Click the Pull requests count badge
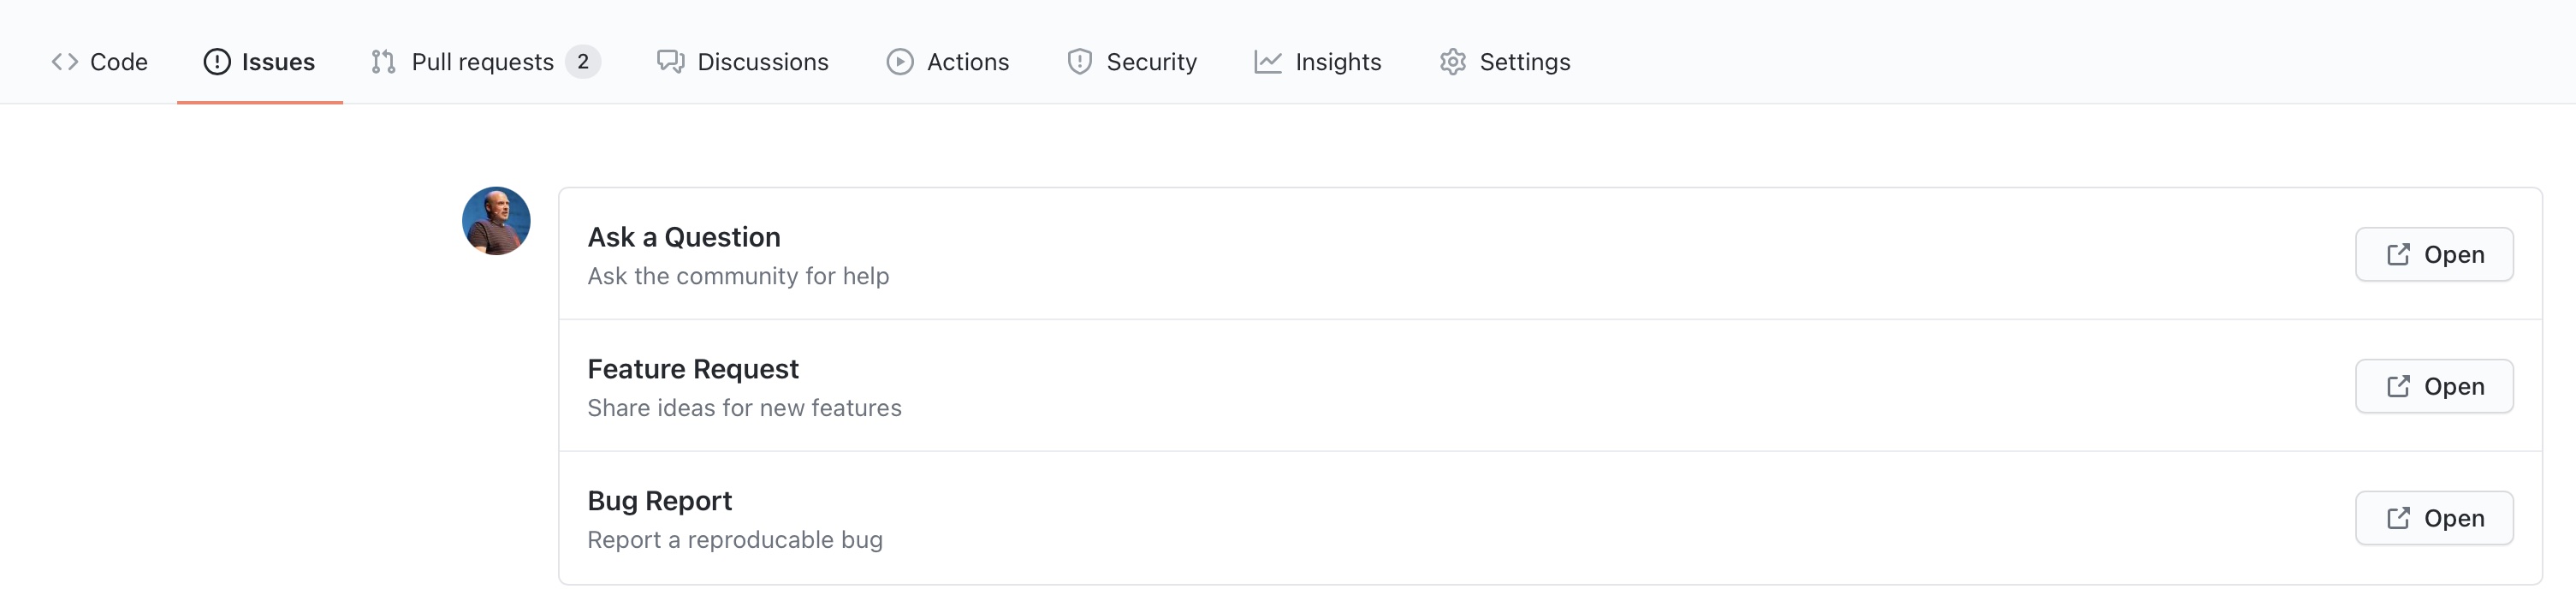 [x=583, y=62]
